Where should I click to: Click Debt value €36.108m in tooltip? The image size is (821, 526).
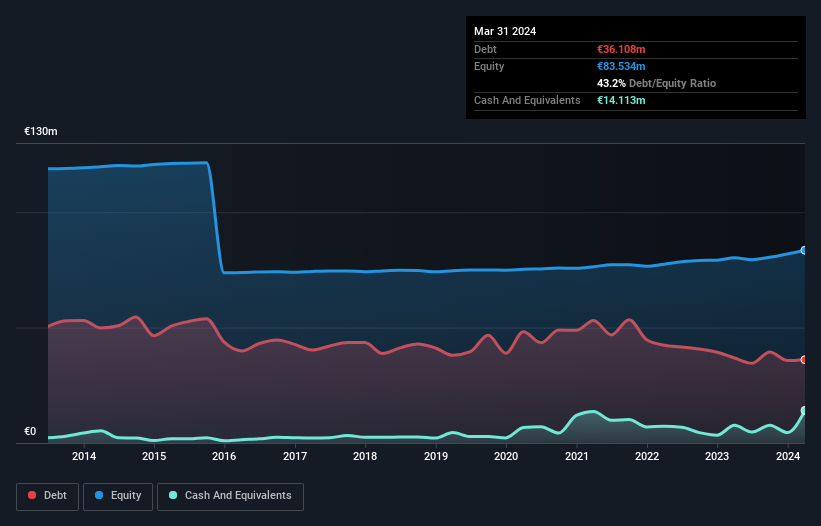point(621,49)
